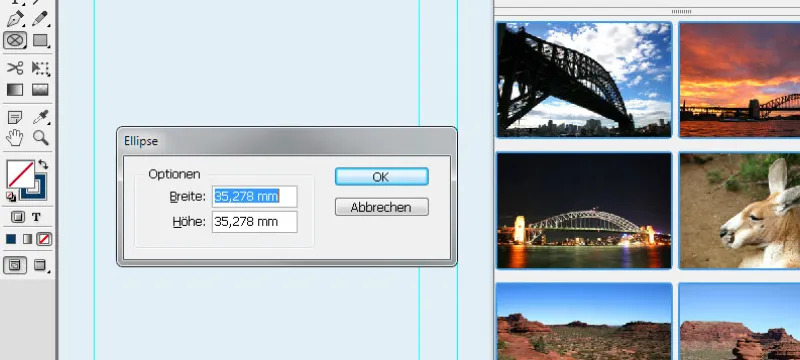Select the orange sunset bridge photo
800x360 pixels.
(739, 80)
